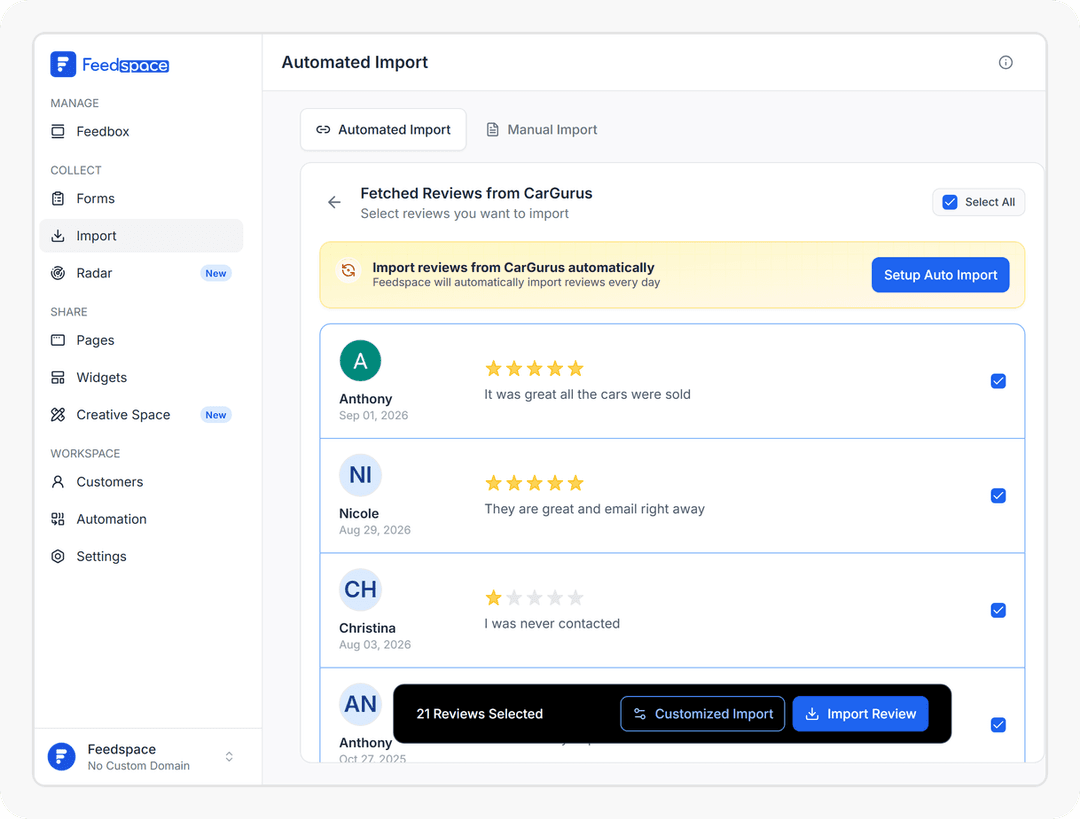The image size is (1080, 819).
Task: Click the back arrow beside Fetched Reviews
Action: [x=334, y=203]
